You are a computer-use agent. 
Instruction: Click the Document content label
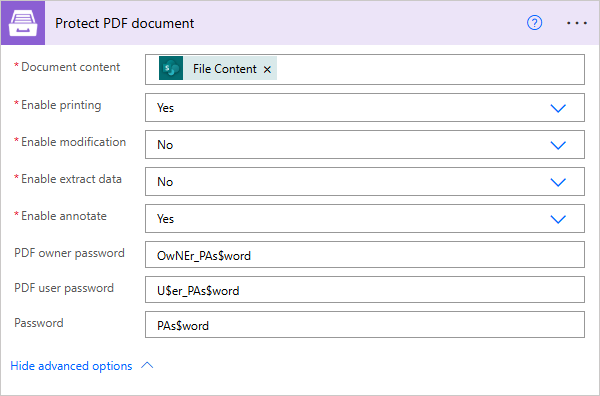70,67
